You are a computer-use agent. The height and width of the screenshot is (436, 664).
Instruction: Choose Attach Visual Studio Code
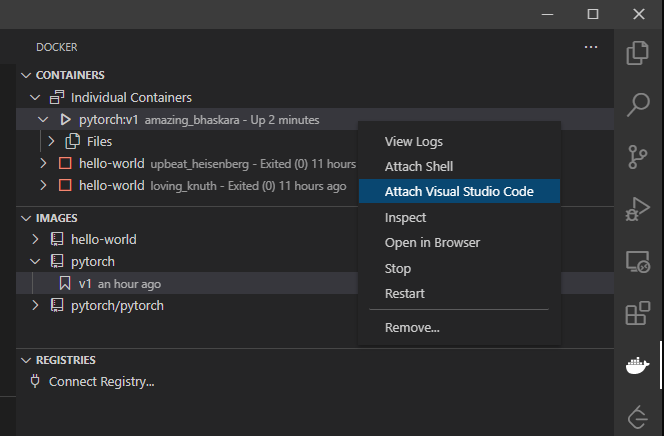[x=459, y=192]
